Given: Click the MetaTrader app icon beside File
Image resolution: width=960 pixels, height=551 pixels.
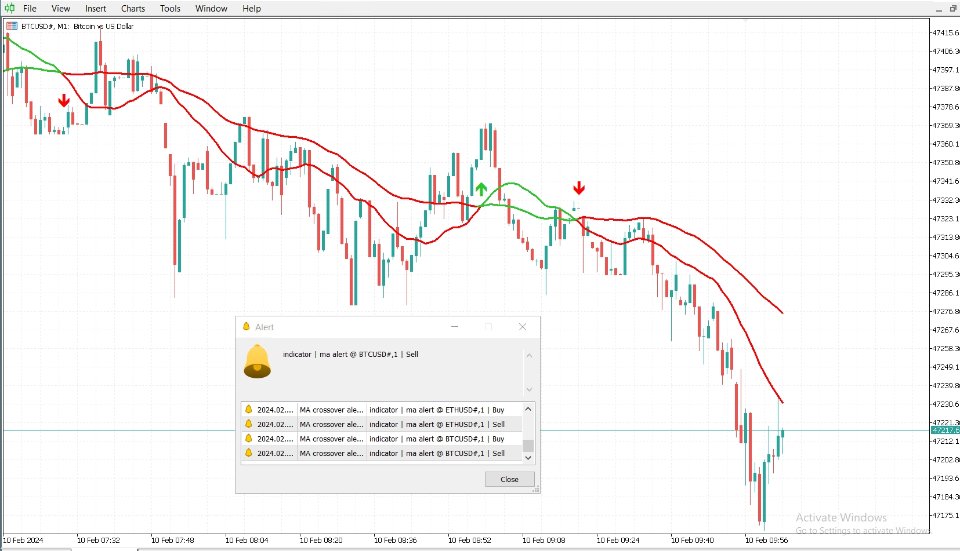Looking at the screenshot, I should (x=10, y=9).
